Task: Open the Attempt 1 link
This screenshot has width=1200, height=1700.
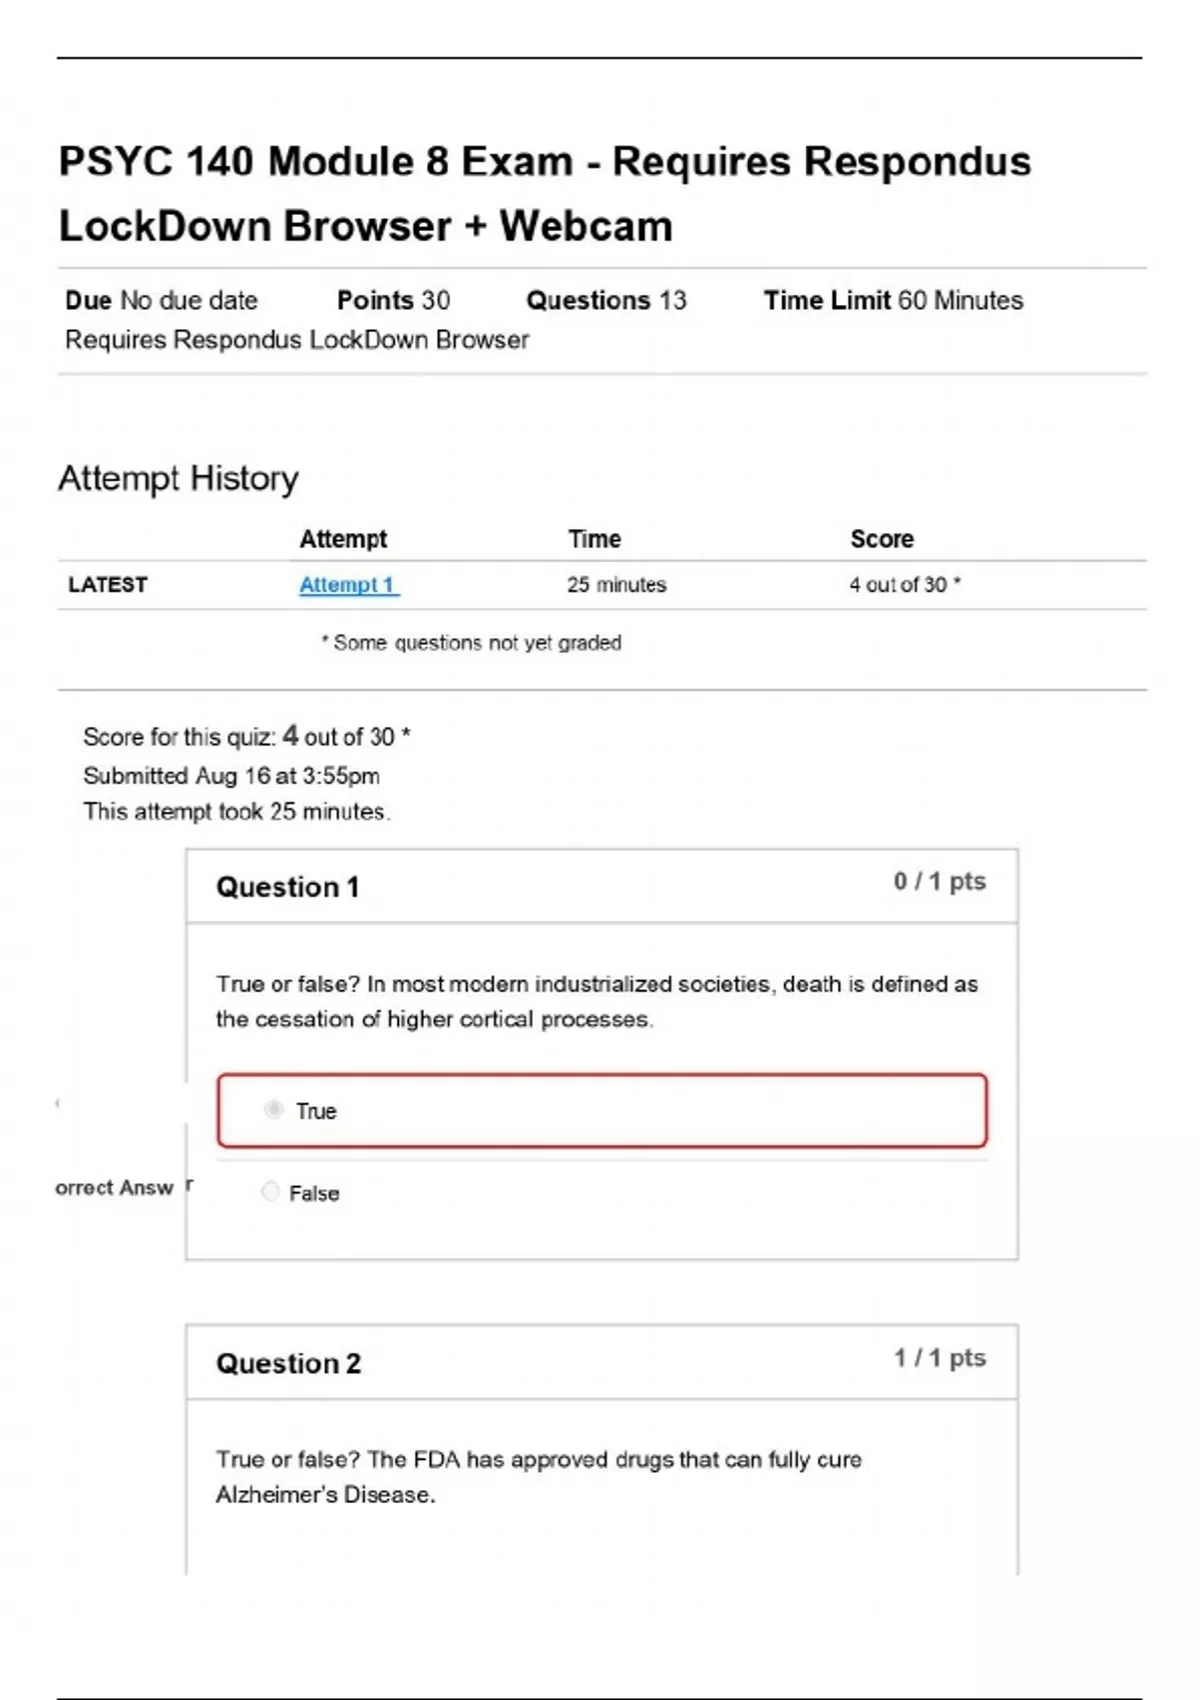Action: click(x=348, y=585)
